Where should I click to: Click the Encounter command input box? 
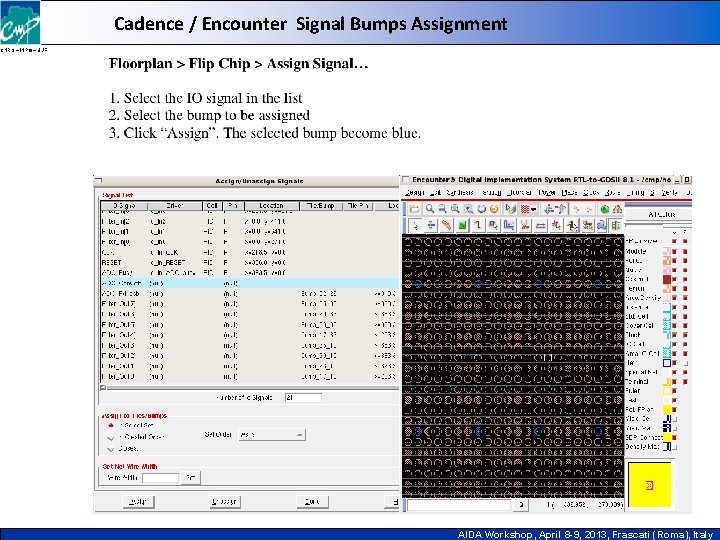tap(458, 505)
